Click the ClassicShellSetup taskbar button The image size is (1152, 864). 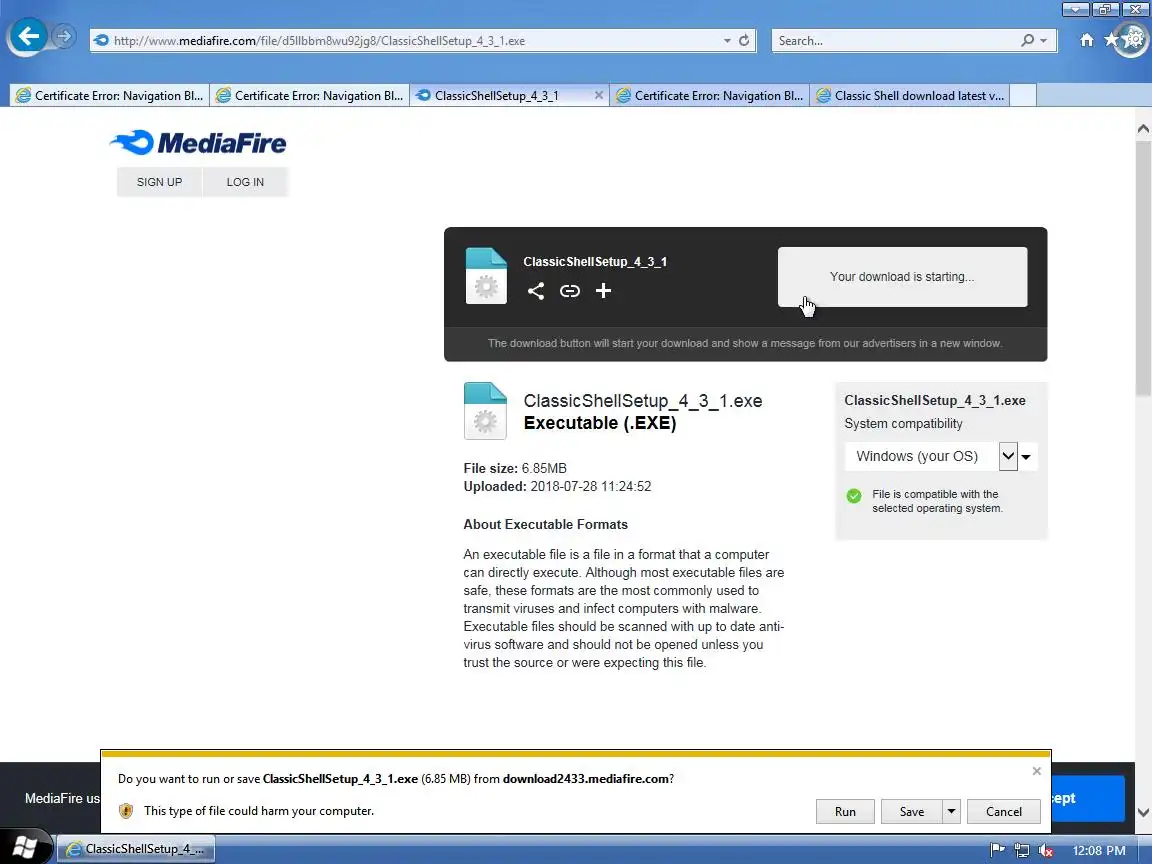136,849
